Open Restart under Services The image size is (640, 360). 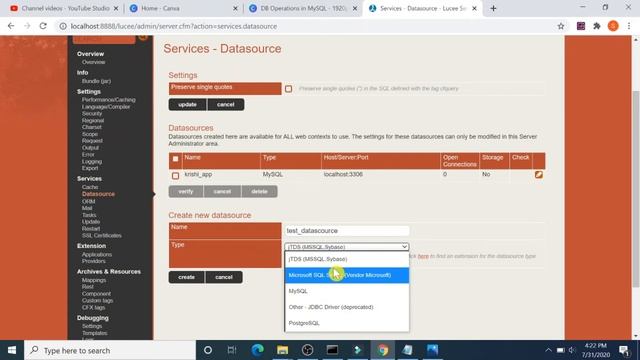coord(91,229)
